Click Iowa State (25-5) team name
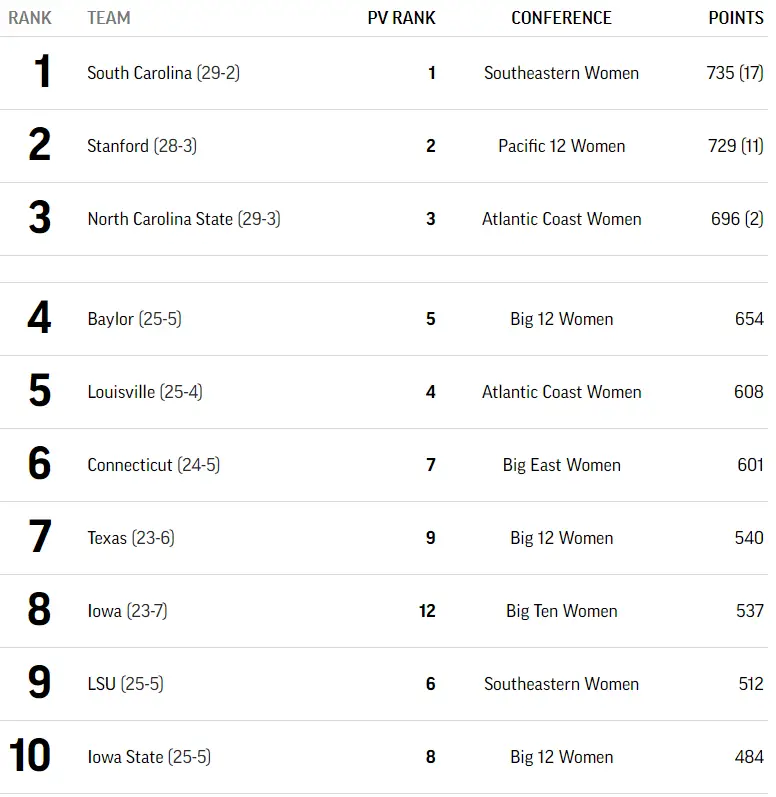This screenshot has width=776, height=797. coord(149,757)
